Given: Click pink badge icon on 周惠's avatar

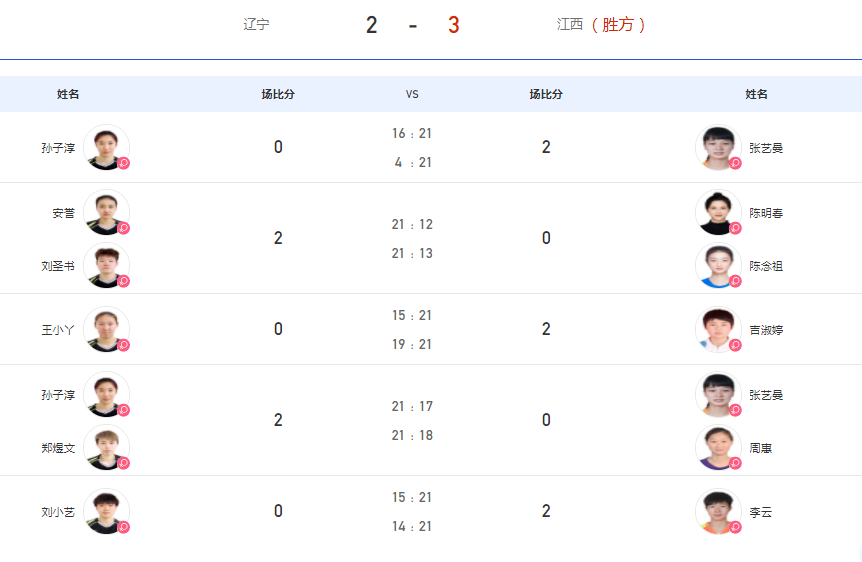Looking at the screenshot, I should (x=735, y=463).
